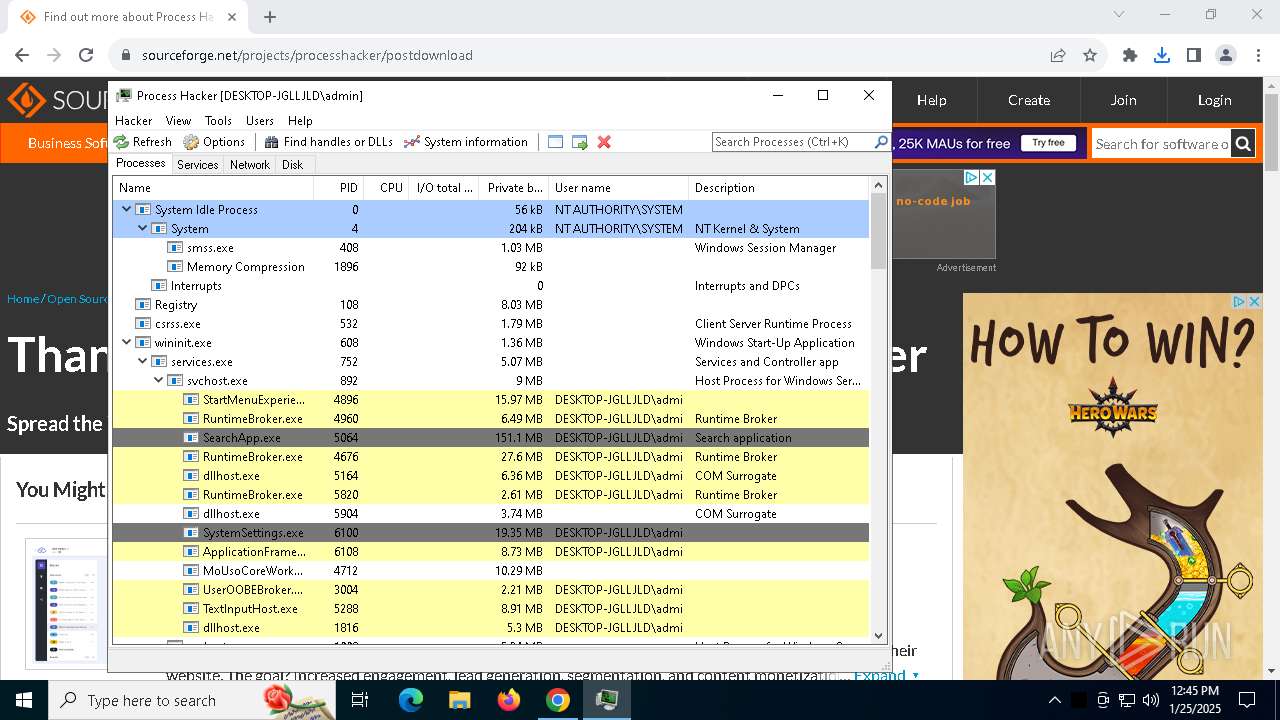1280x720 pixels.
Task: Click the Refresh toolbar button
Action: click(x=142, y=142)
